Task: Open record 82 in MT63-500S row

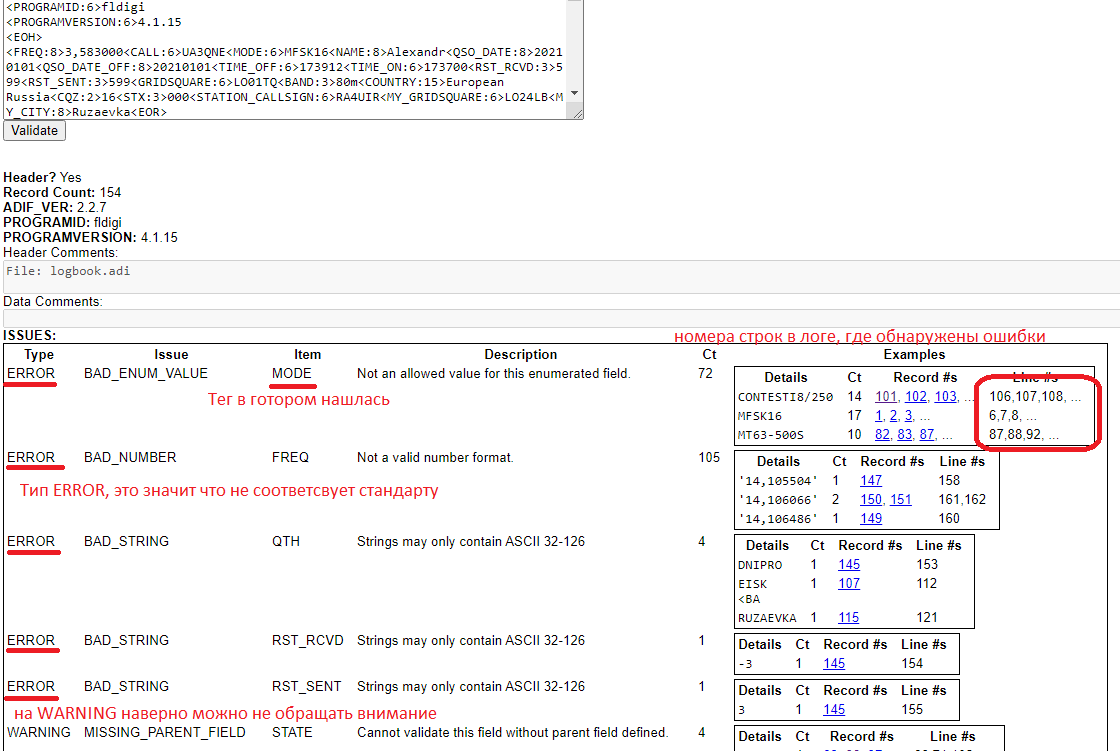Action: coord(883,435)
